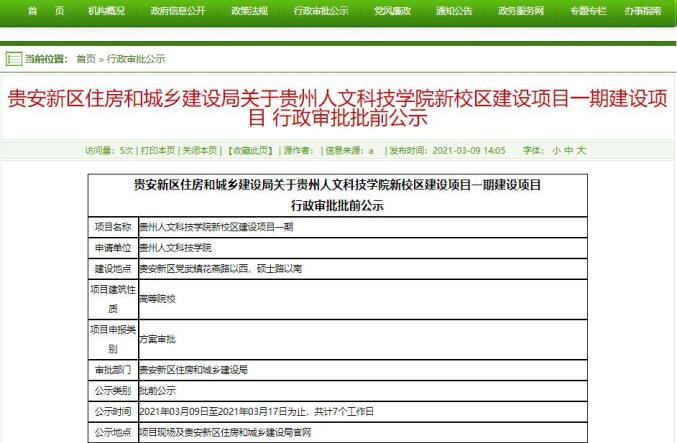Click the current location list icon
The height and width of the screenshot is (443, 677).
[13, 59]
